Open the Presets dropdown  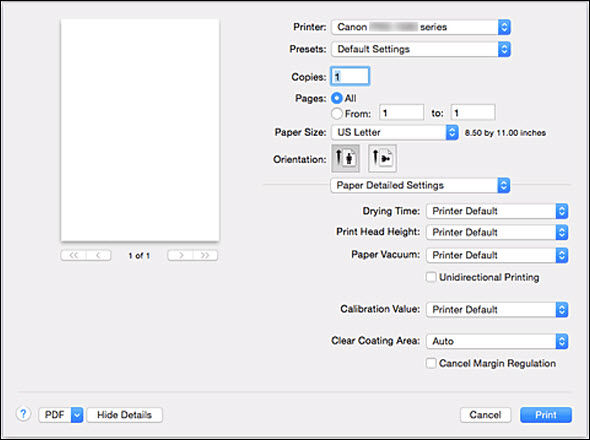click(x=421, y=49)
